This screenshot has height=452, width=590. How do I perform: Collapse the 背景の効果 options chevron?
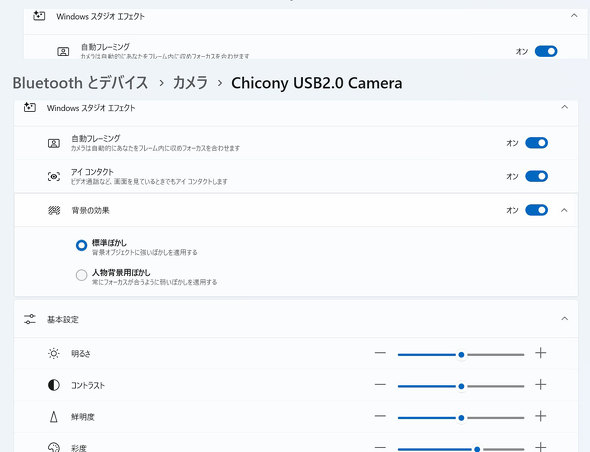(x=564, y=210)
